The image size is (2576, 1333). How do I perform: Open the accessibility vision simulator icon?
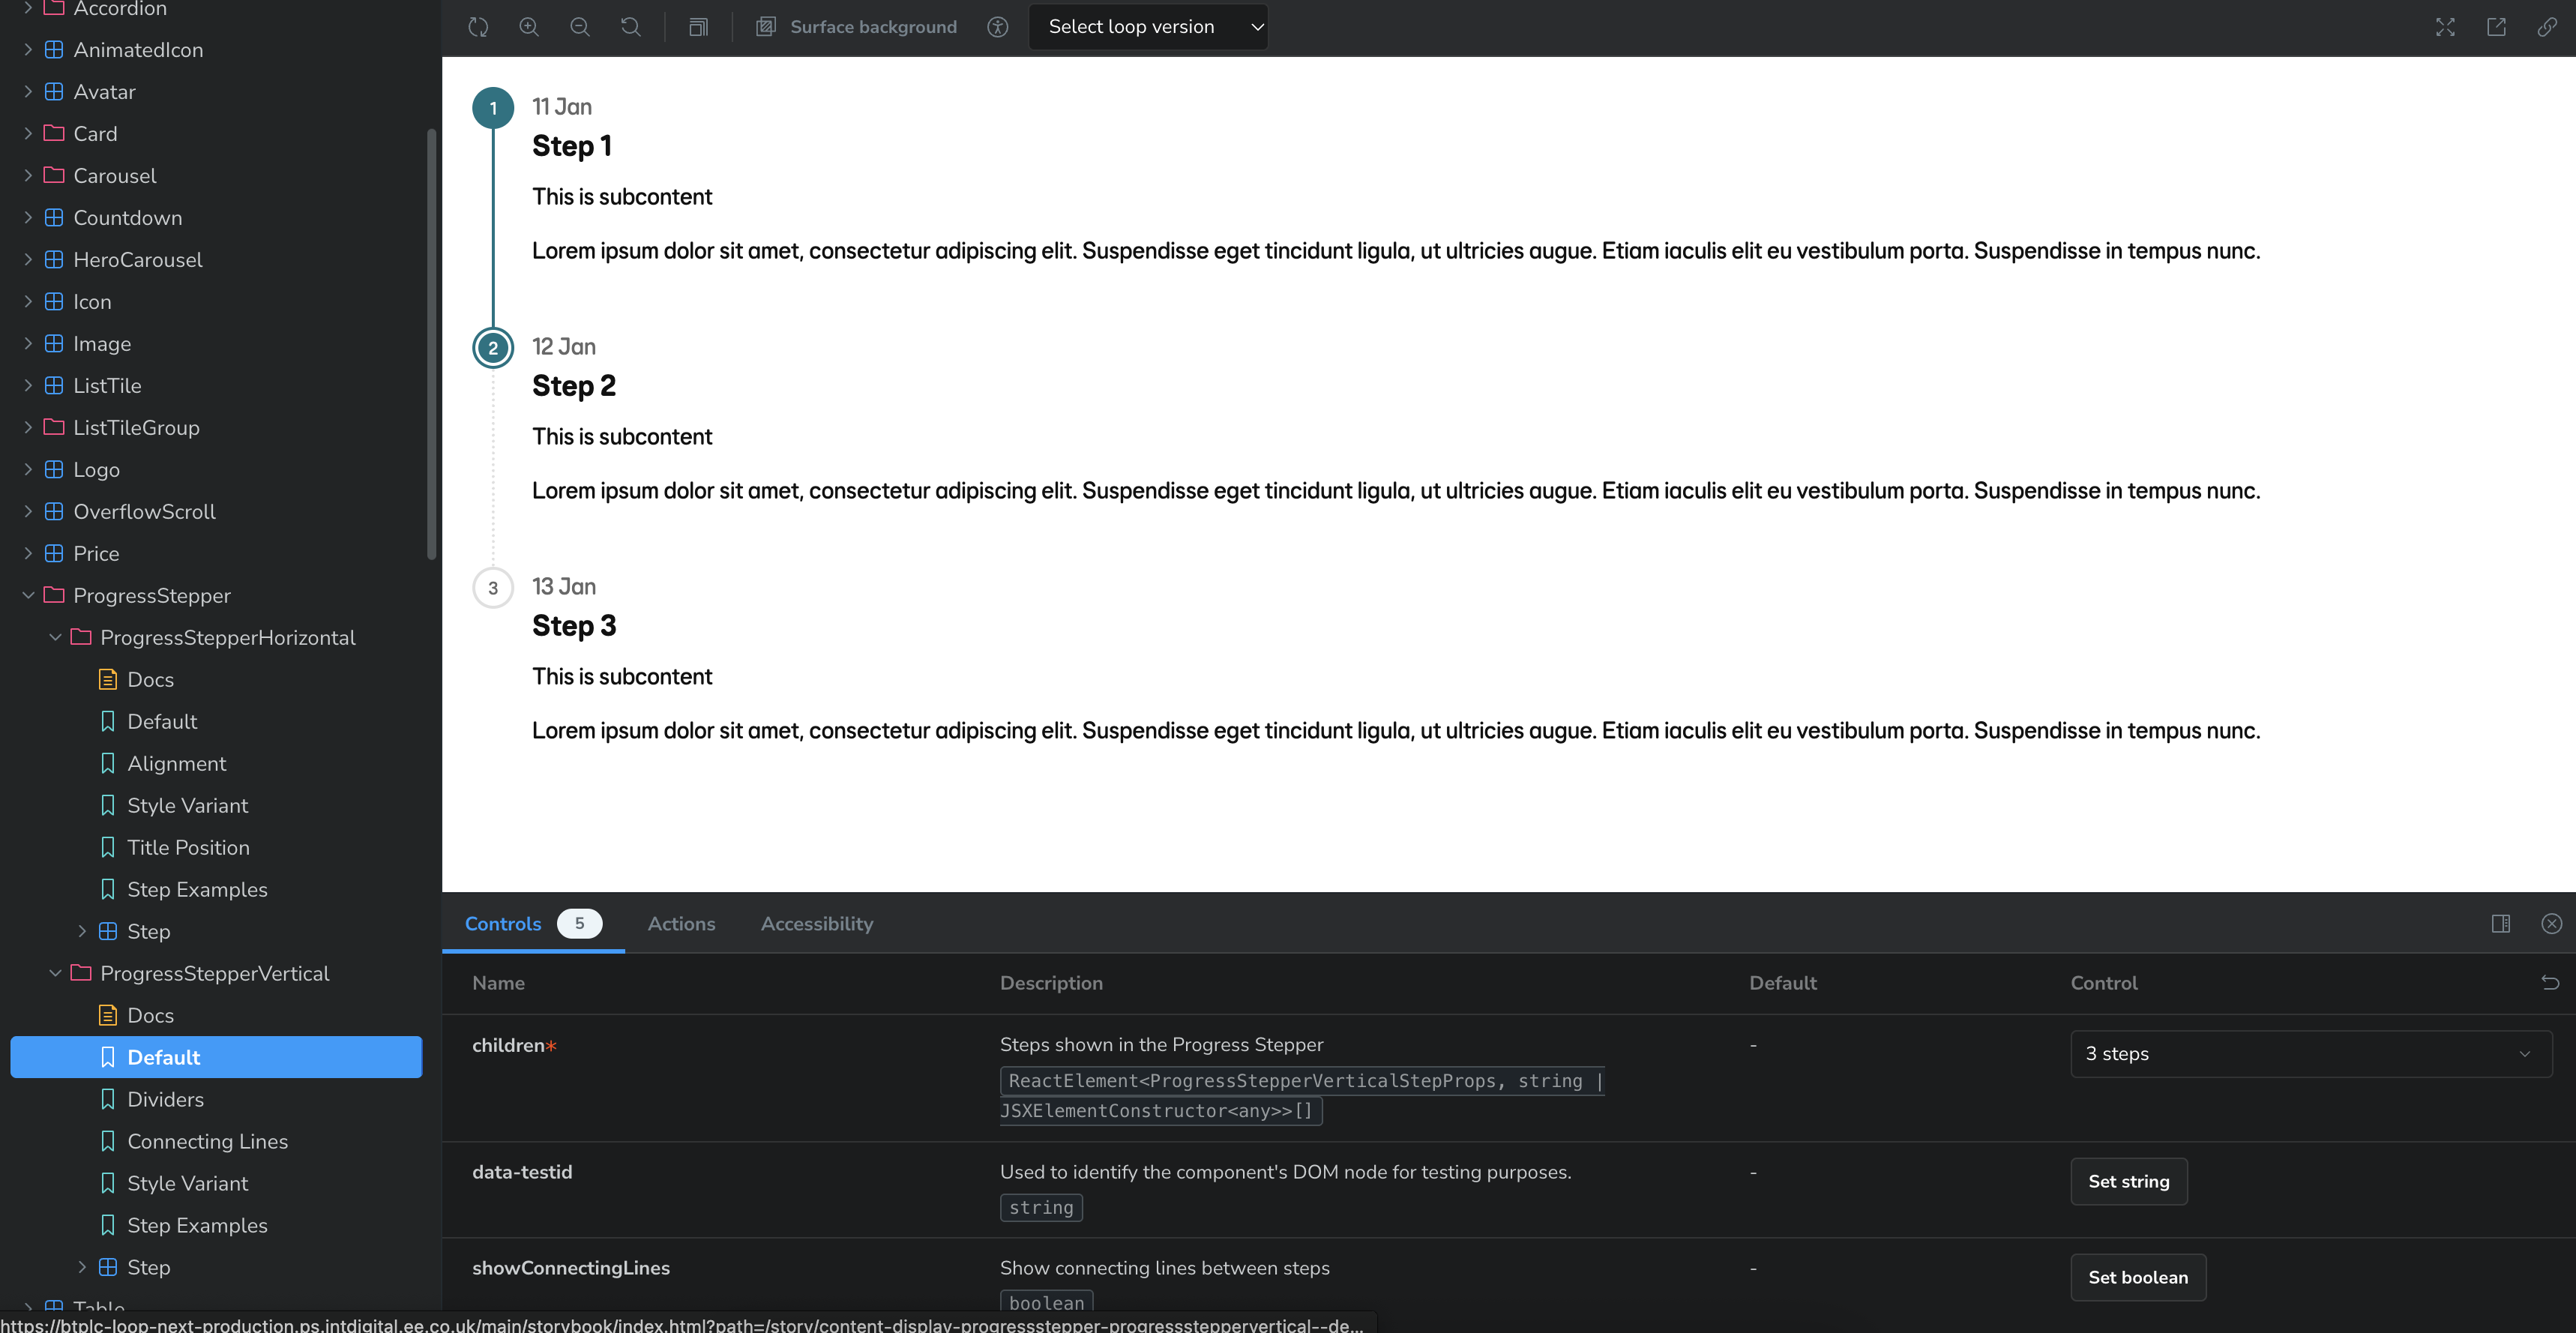tap(997, 27)
